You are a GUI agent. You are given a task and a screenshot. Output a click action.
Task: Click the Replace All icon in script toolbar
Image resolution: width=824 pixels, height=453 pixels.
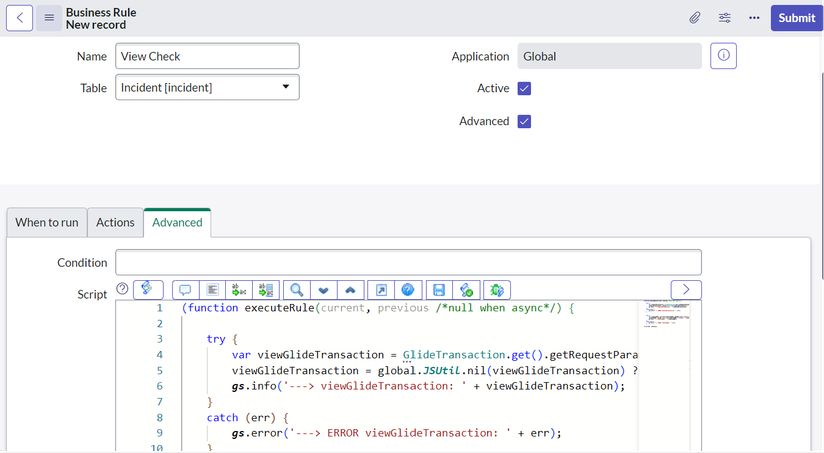266,290
